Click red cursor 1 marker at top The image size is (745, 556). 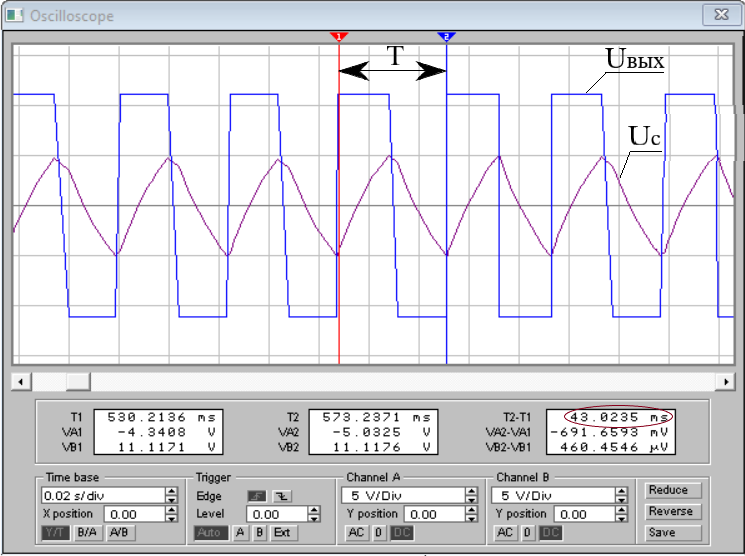click(x=339, y=36)
